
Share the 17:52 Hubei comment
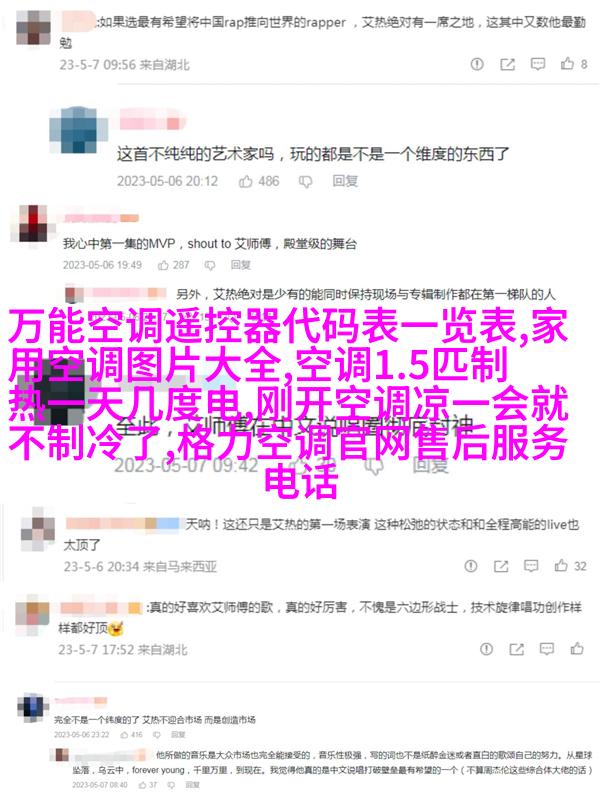[517, 649]
